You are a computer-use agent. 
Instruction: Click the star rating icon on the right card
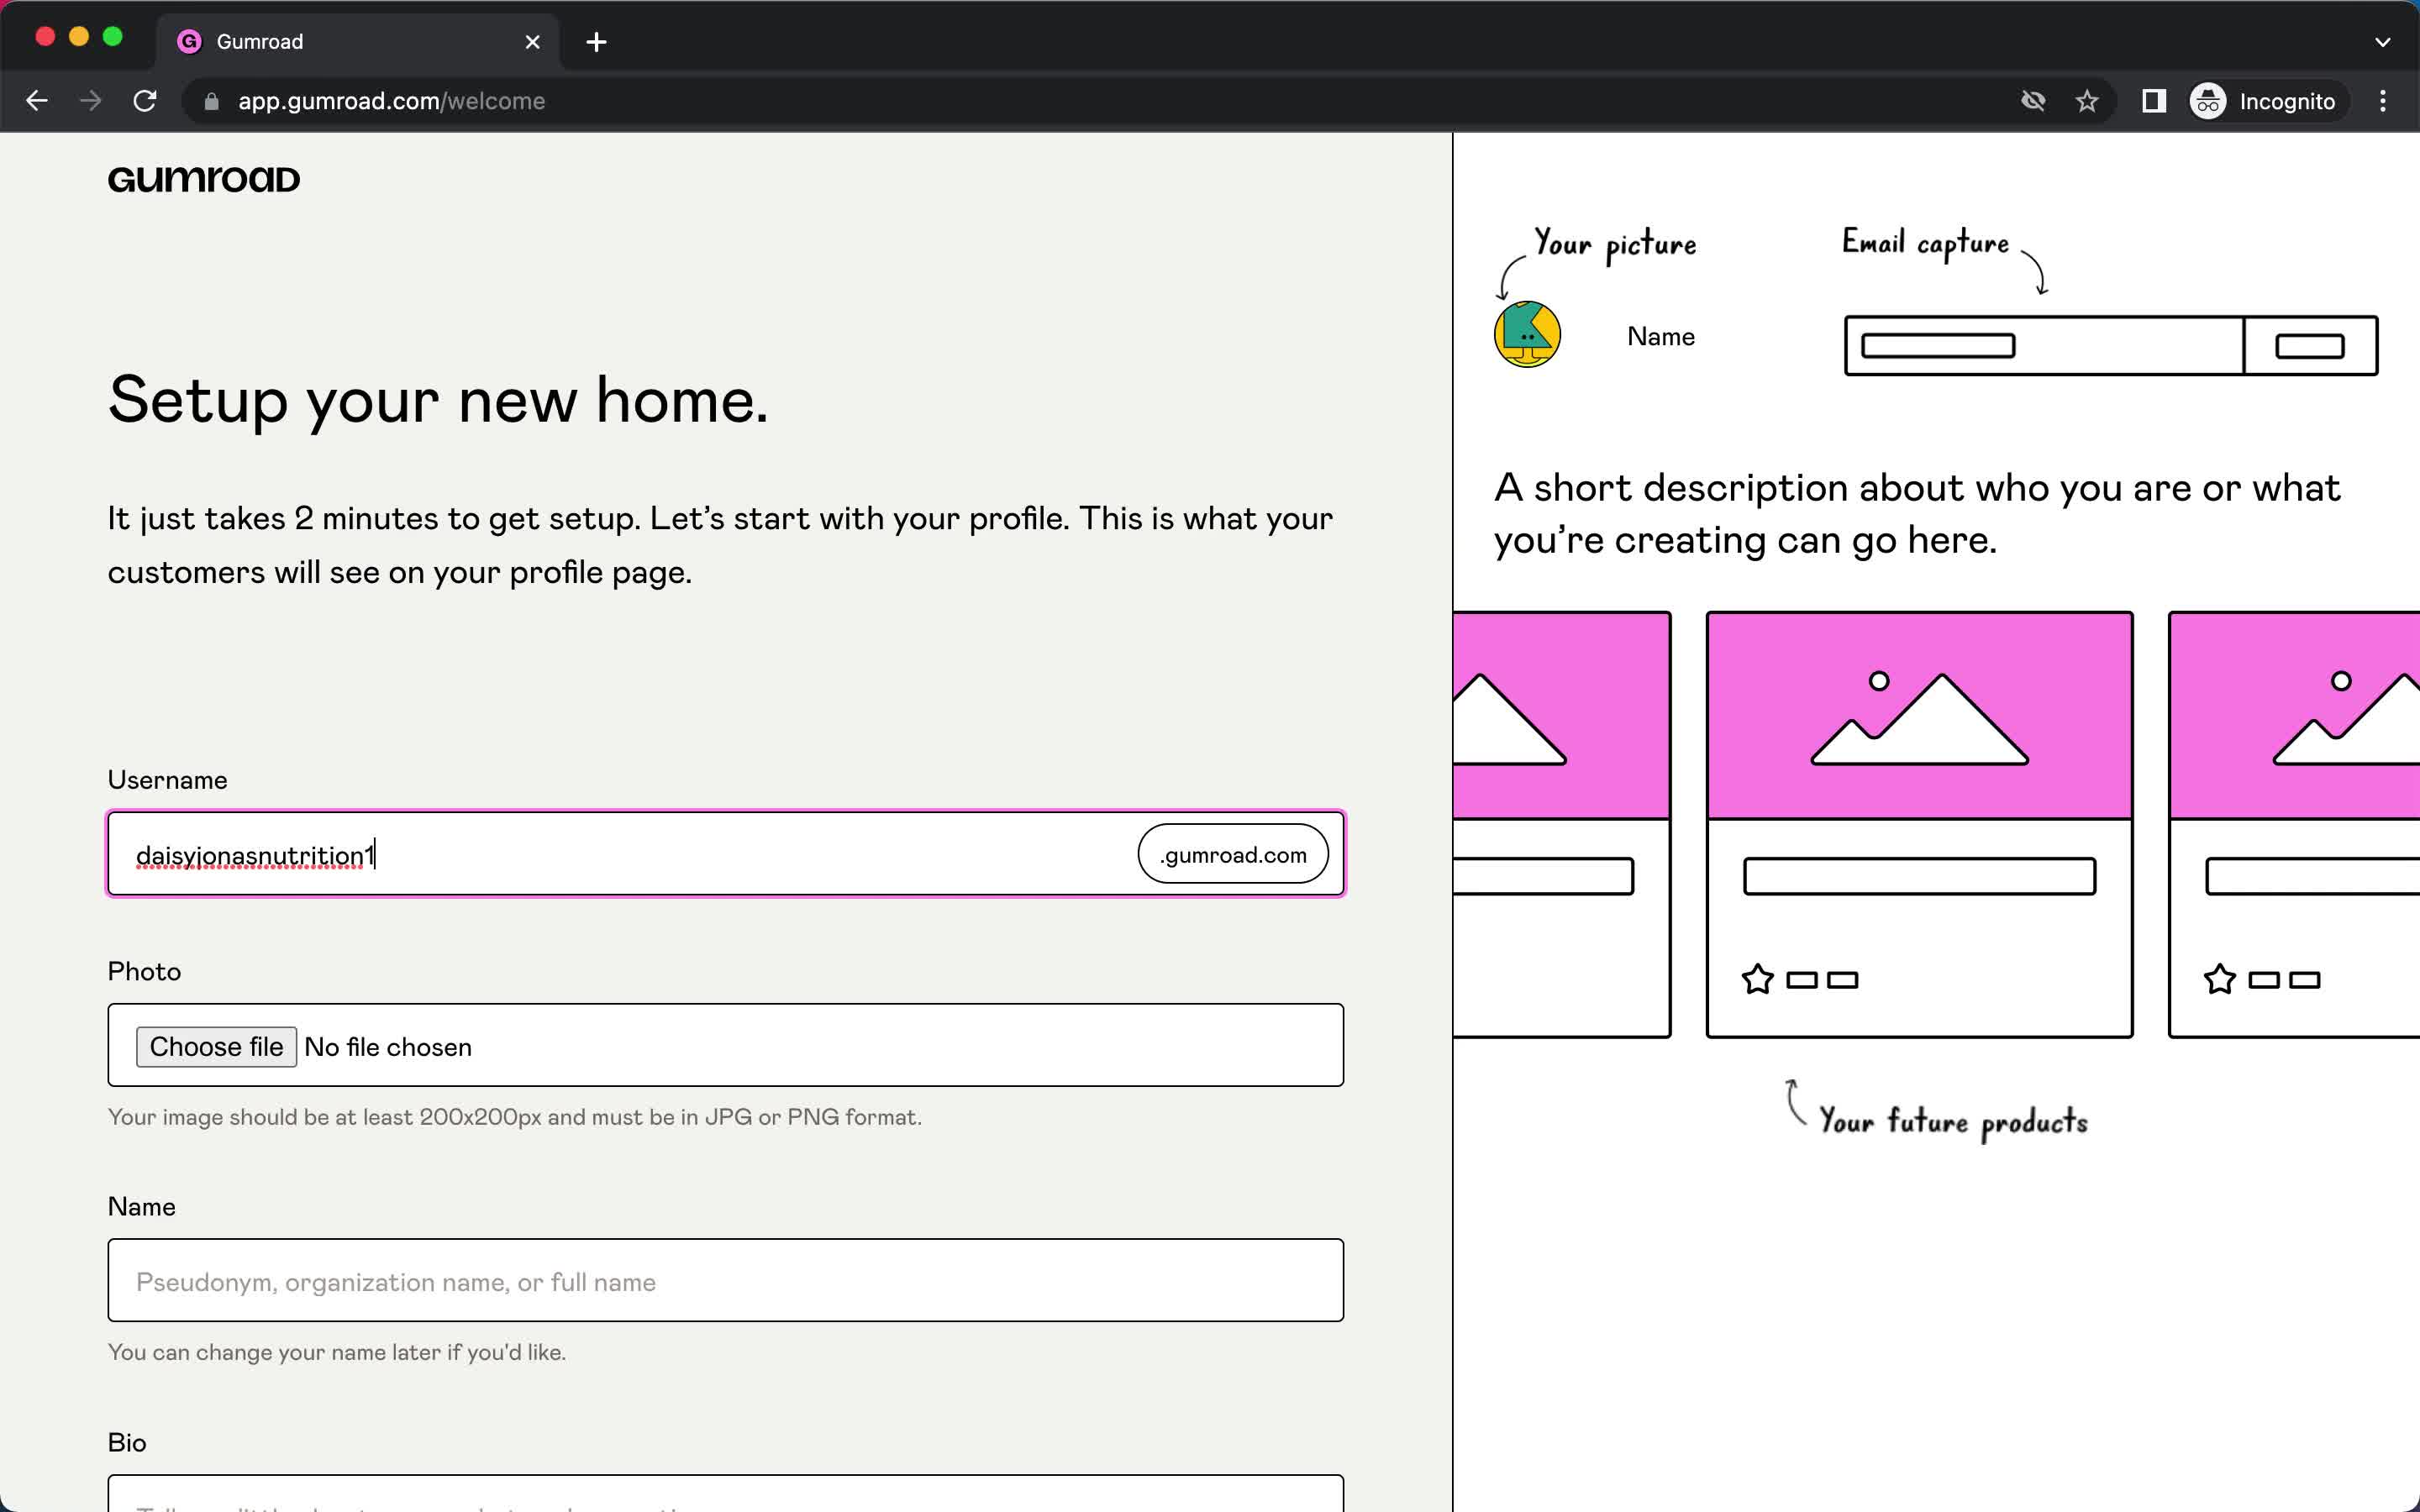[2219, 979]
